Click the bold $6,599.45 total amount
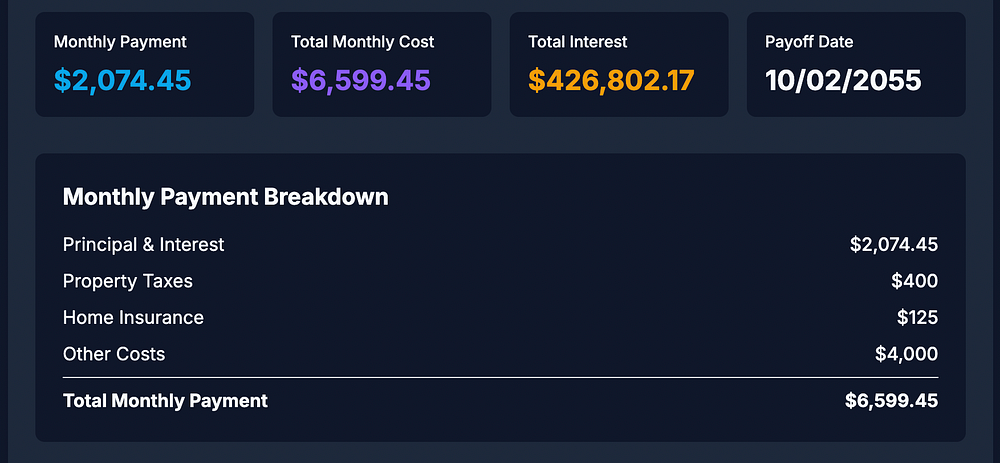This screenshot has width=1000, height=463. [891, 401]
